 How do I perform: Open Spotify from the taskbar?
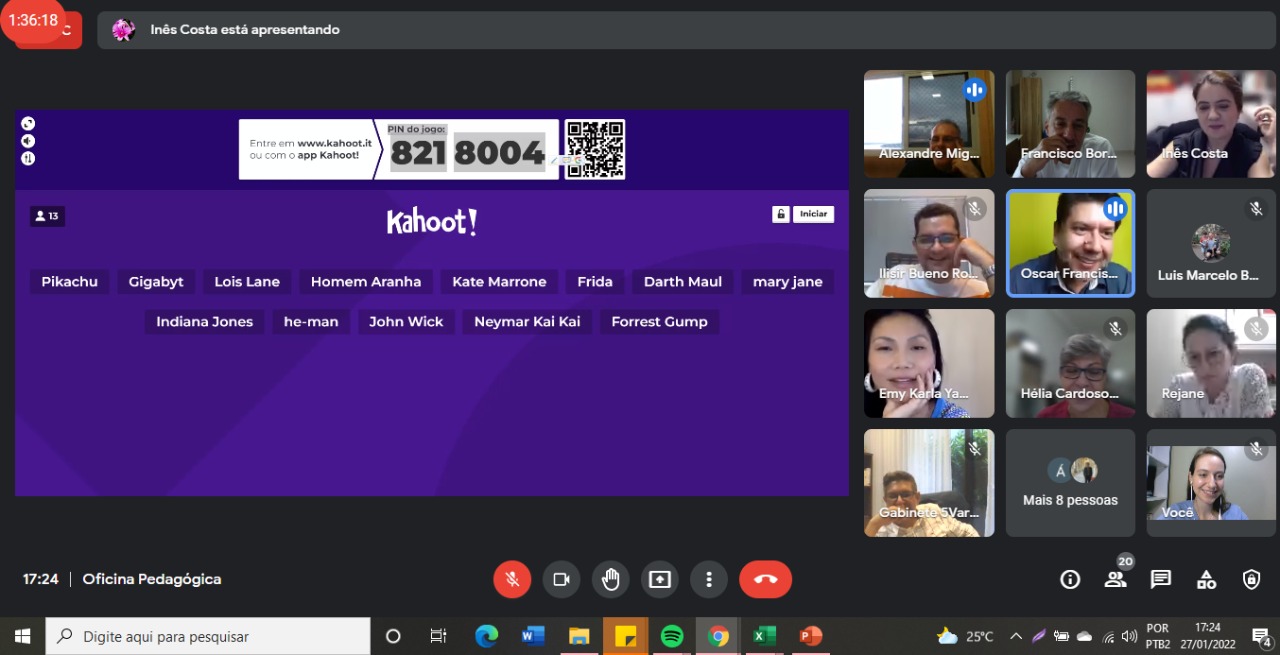[672, 636]
